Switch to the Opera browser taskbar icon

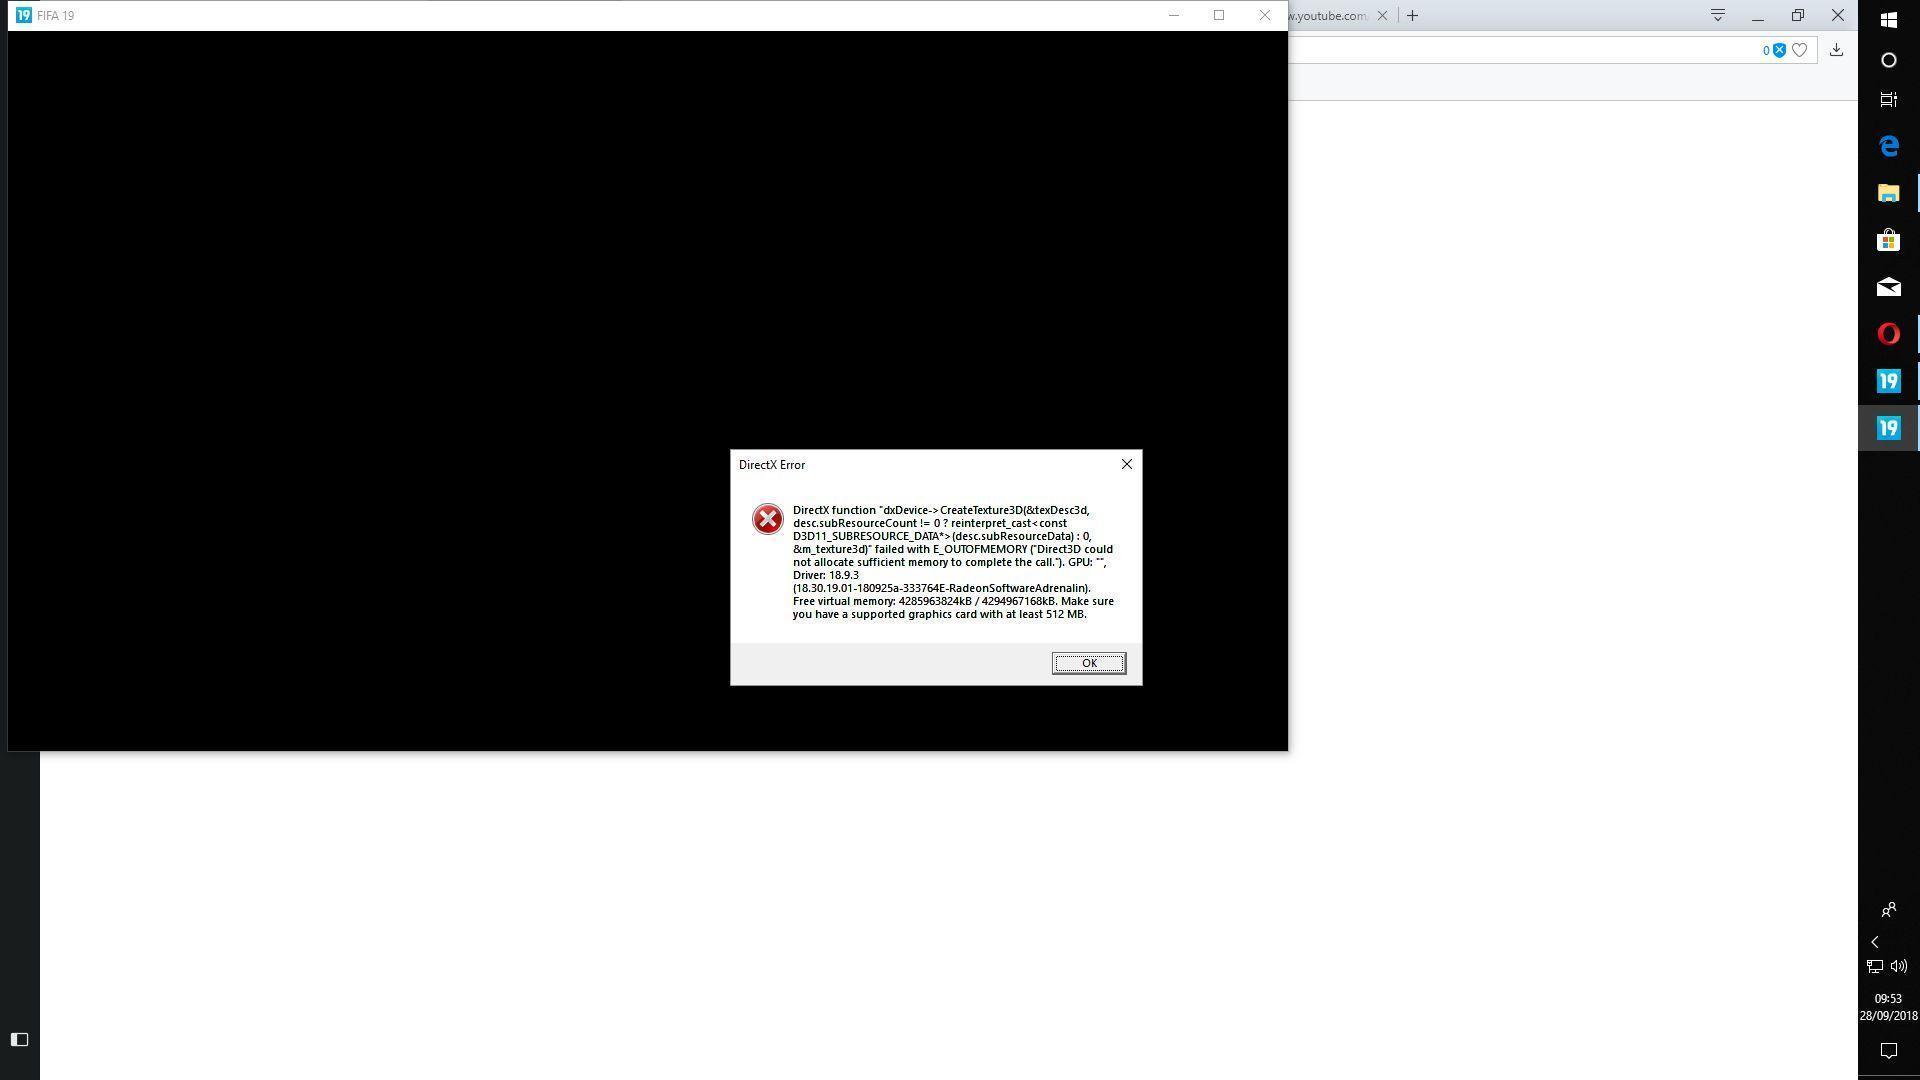1888,334
